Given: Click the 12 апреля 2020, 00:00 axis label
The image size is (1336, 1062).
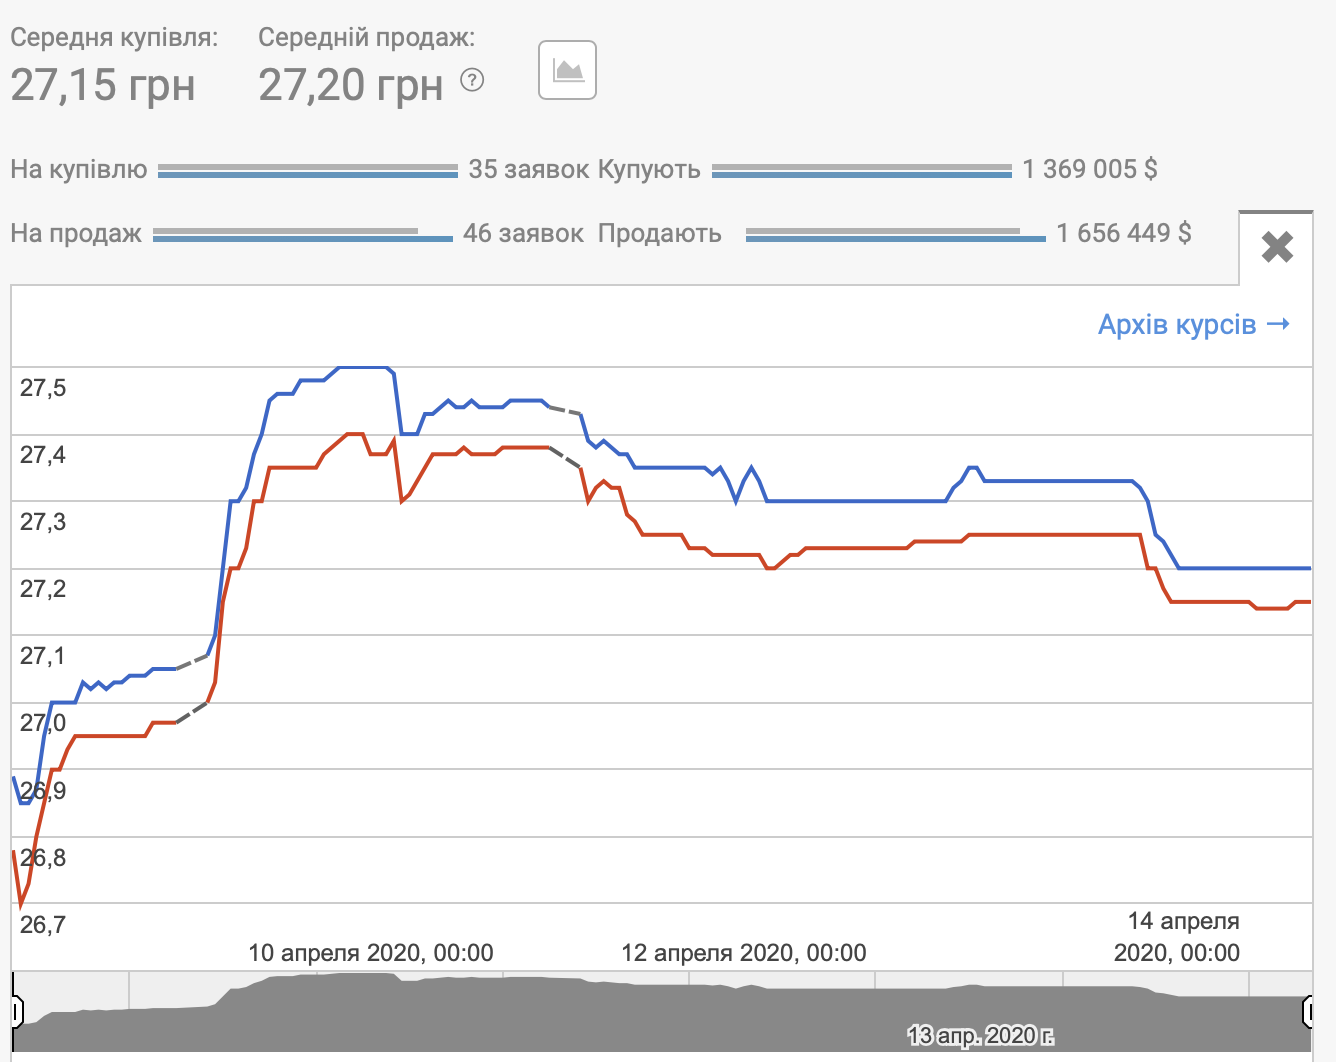Looking at the screenshot, I should tap(743, 953).
